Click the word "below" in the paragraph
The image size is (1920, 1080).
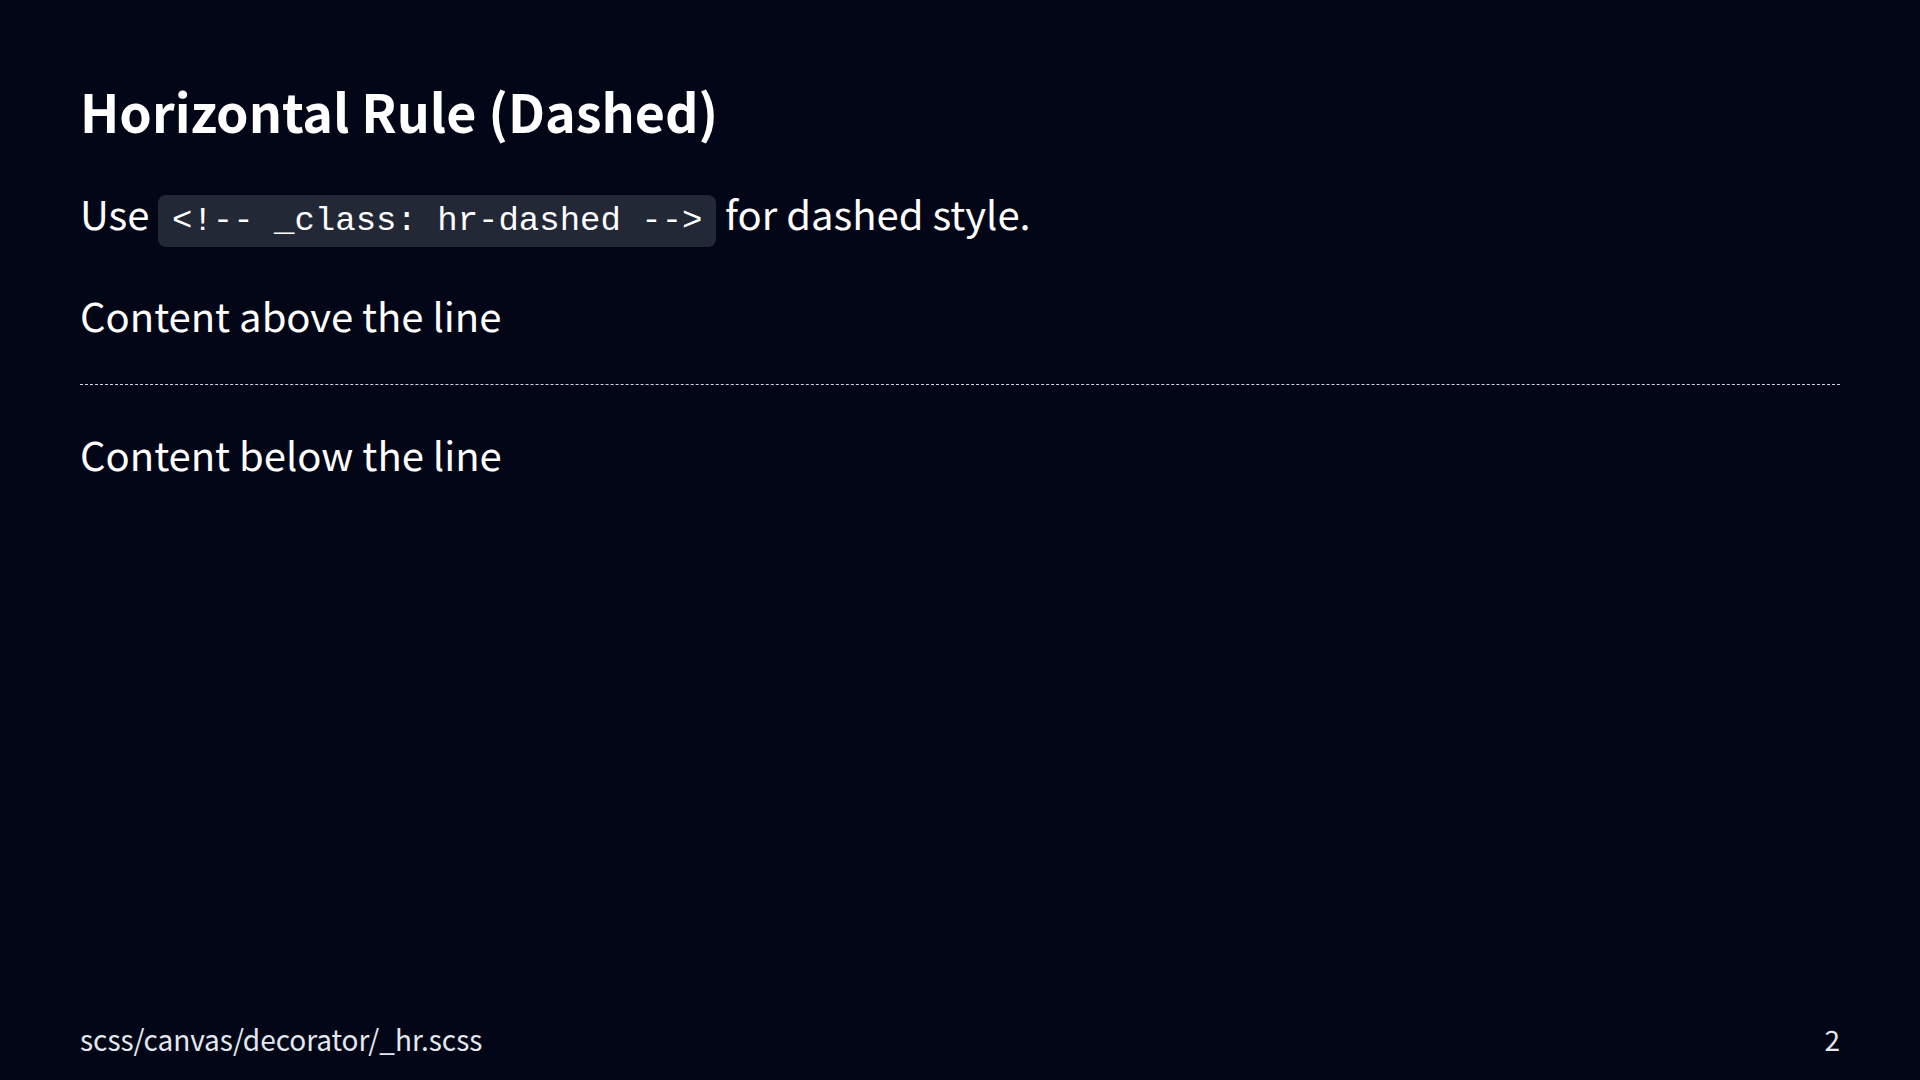click(x=296, y=457)
